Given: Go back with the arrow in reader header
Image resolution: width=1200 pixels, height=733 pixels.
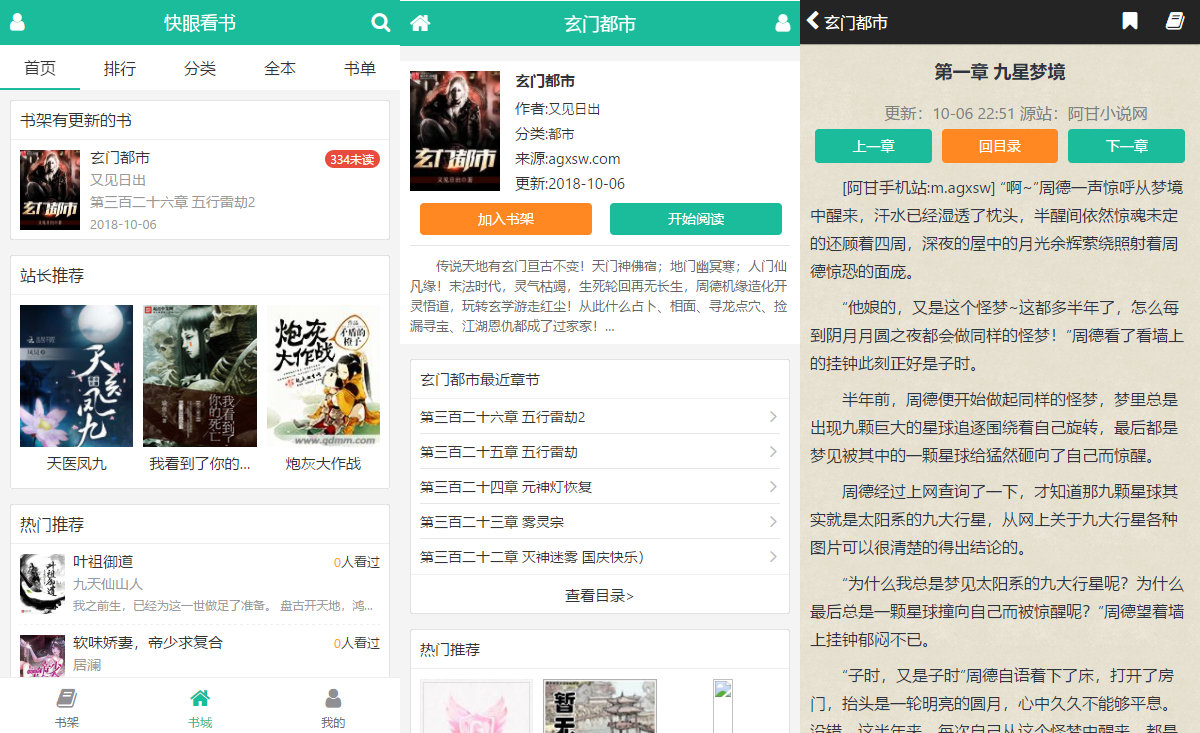Looking at the screenshot, I should coord(813,21).
